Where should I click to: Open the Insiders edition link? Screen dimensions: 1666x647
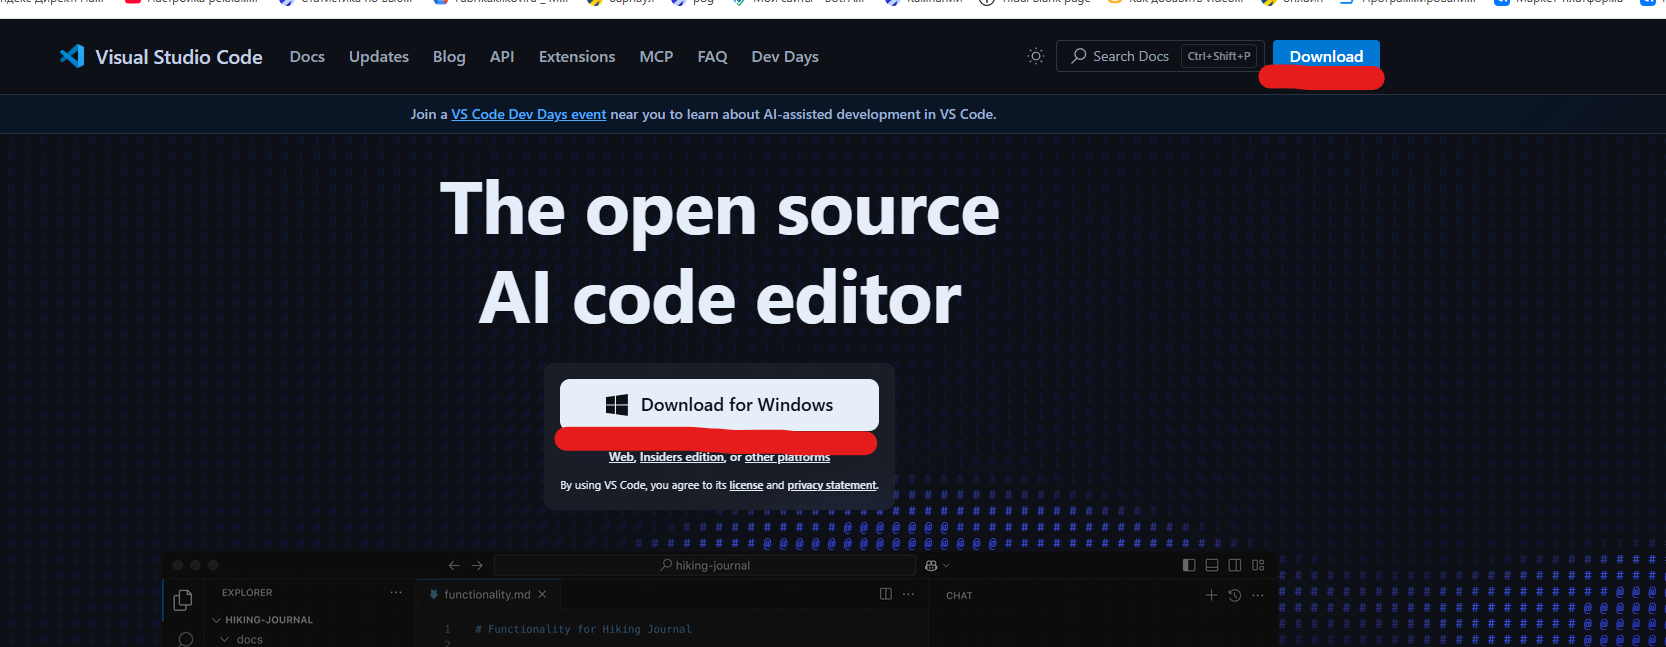click(x=682, y=457)
